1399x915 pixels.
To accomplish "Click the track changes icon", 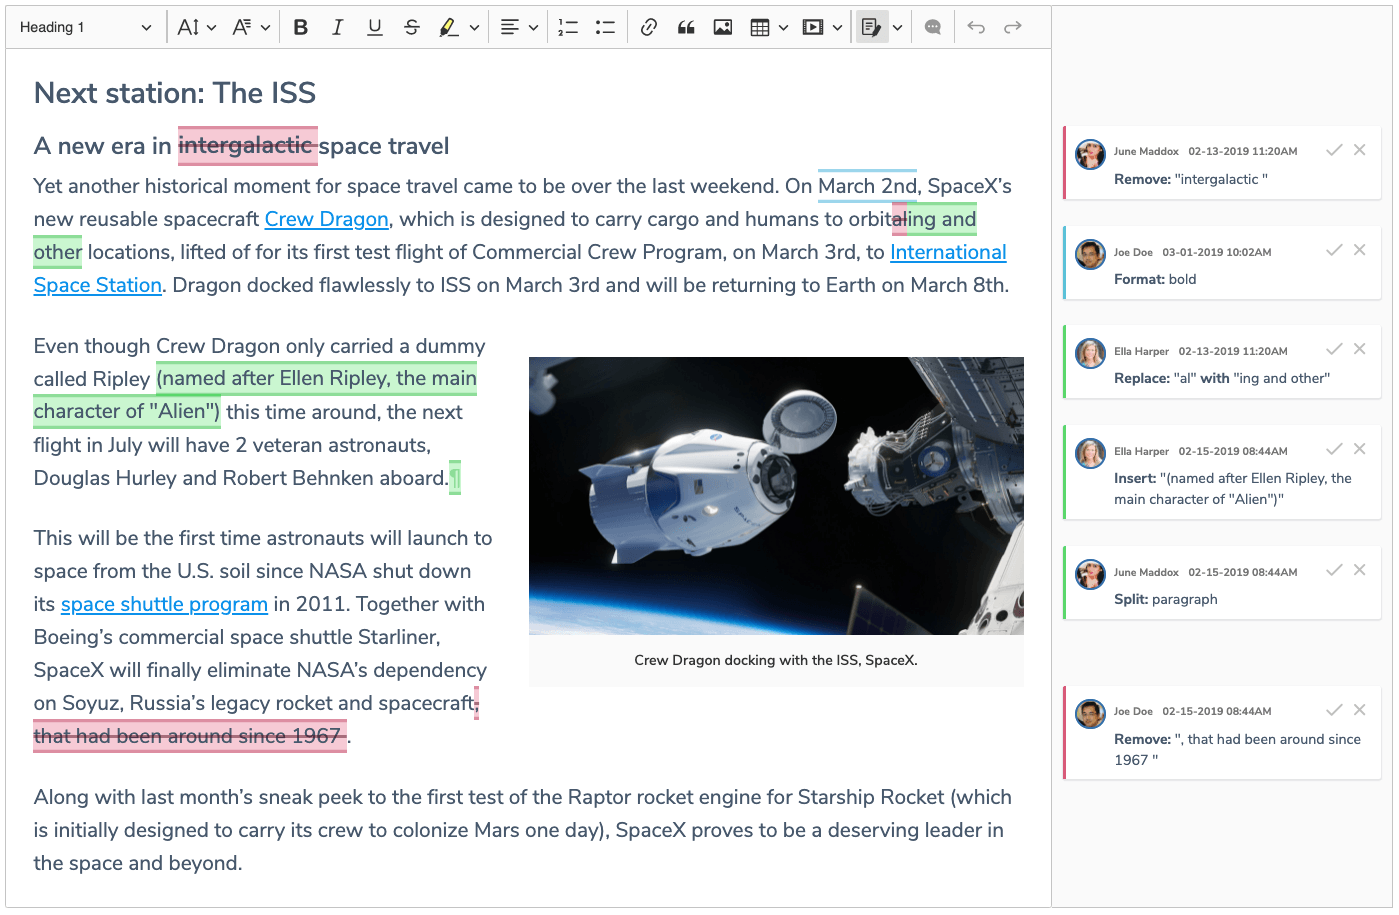I will pyautogui.click(x=871, y=28).
